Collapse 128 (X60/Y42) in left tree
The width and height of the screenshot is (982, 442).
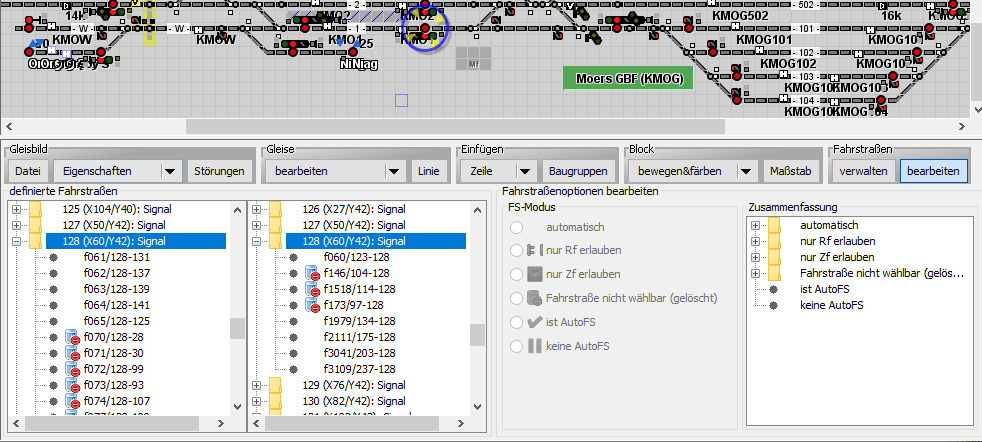(x=17, y=241)
